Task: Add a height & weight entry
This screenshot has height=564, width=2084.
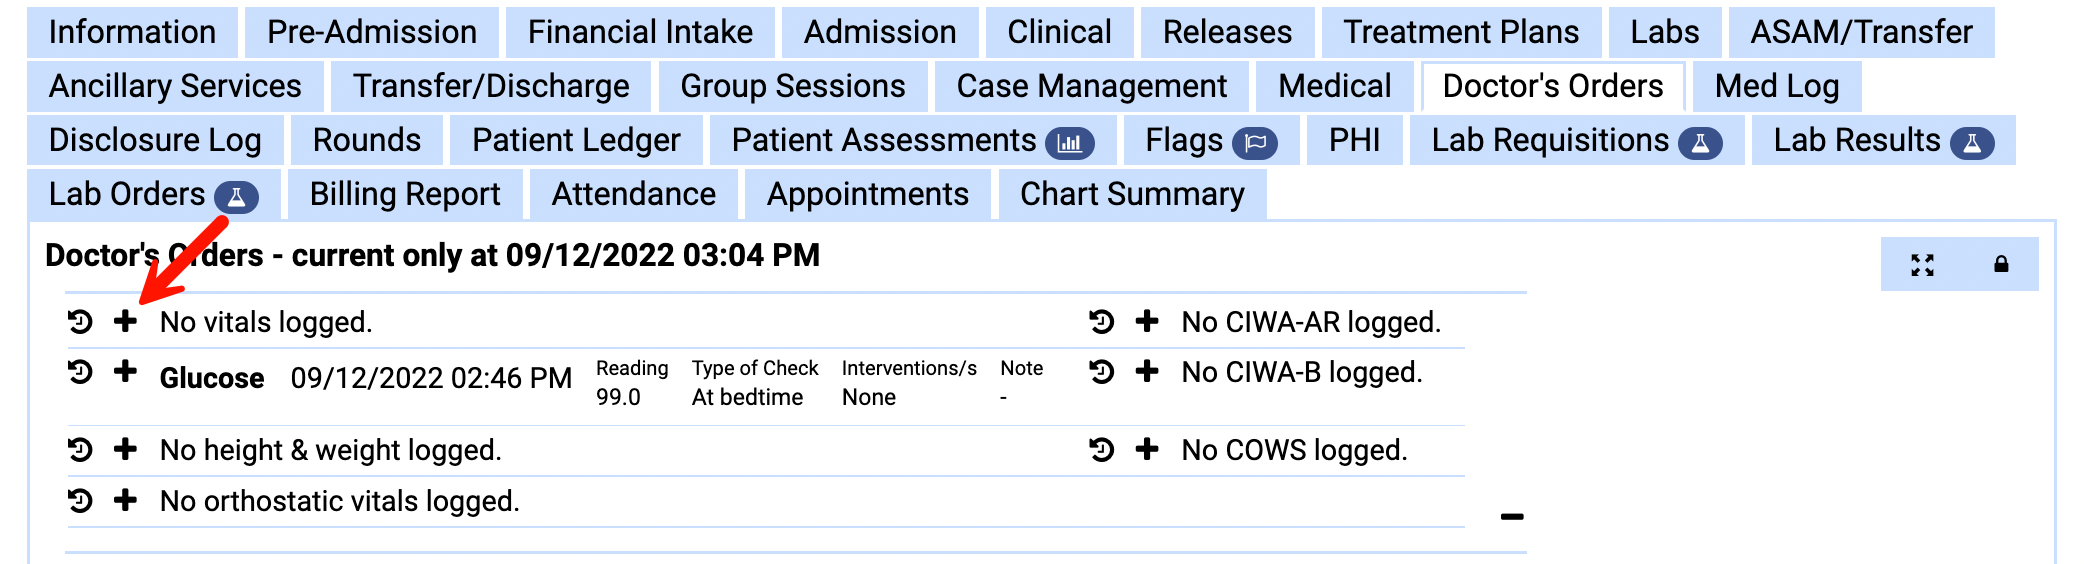Action: (x=125, y=449)
